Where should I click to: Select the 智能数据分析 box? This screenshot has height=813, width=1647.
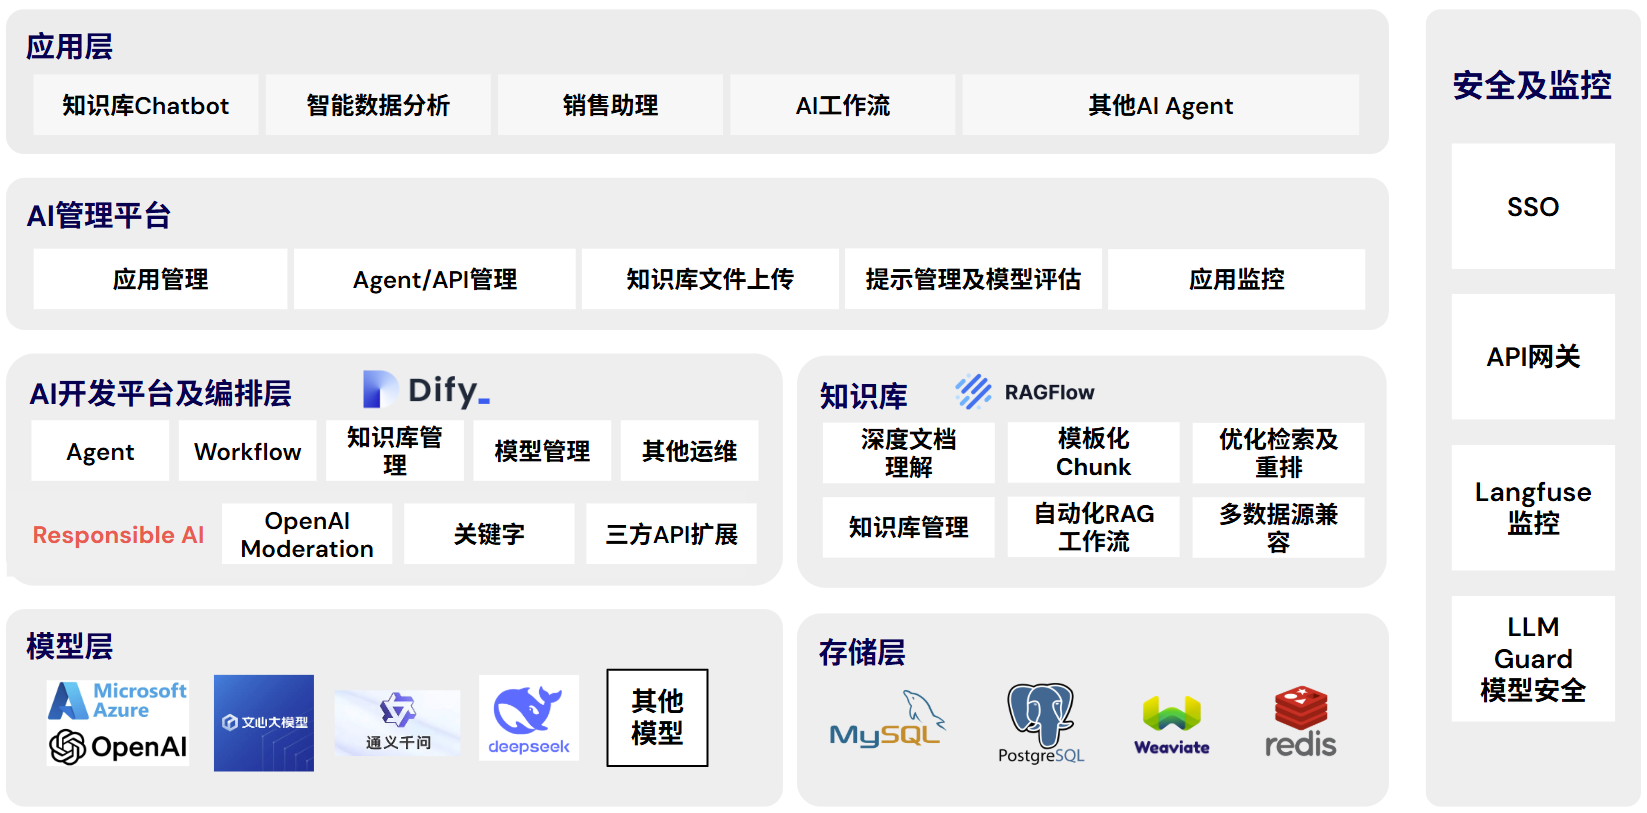point(378,105)
